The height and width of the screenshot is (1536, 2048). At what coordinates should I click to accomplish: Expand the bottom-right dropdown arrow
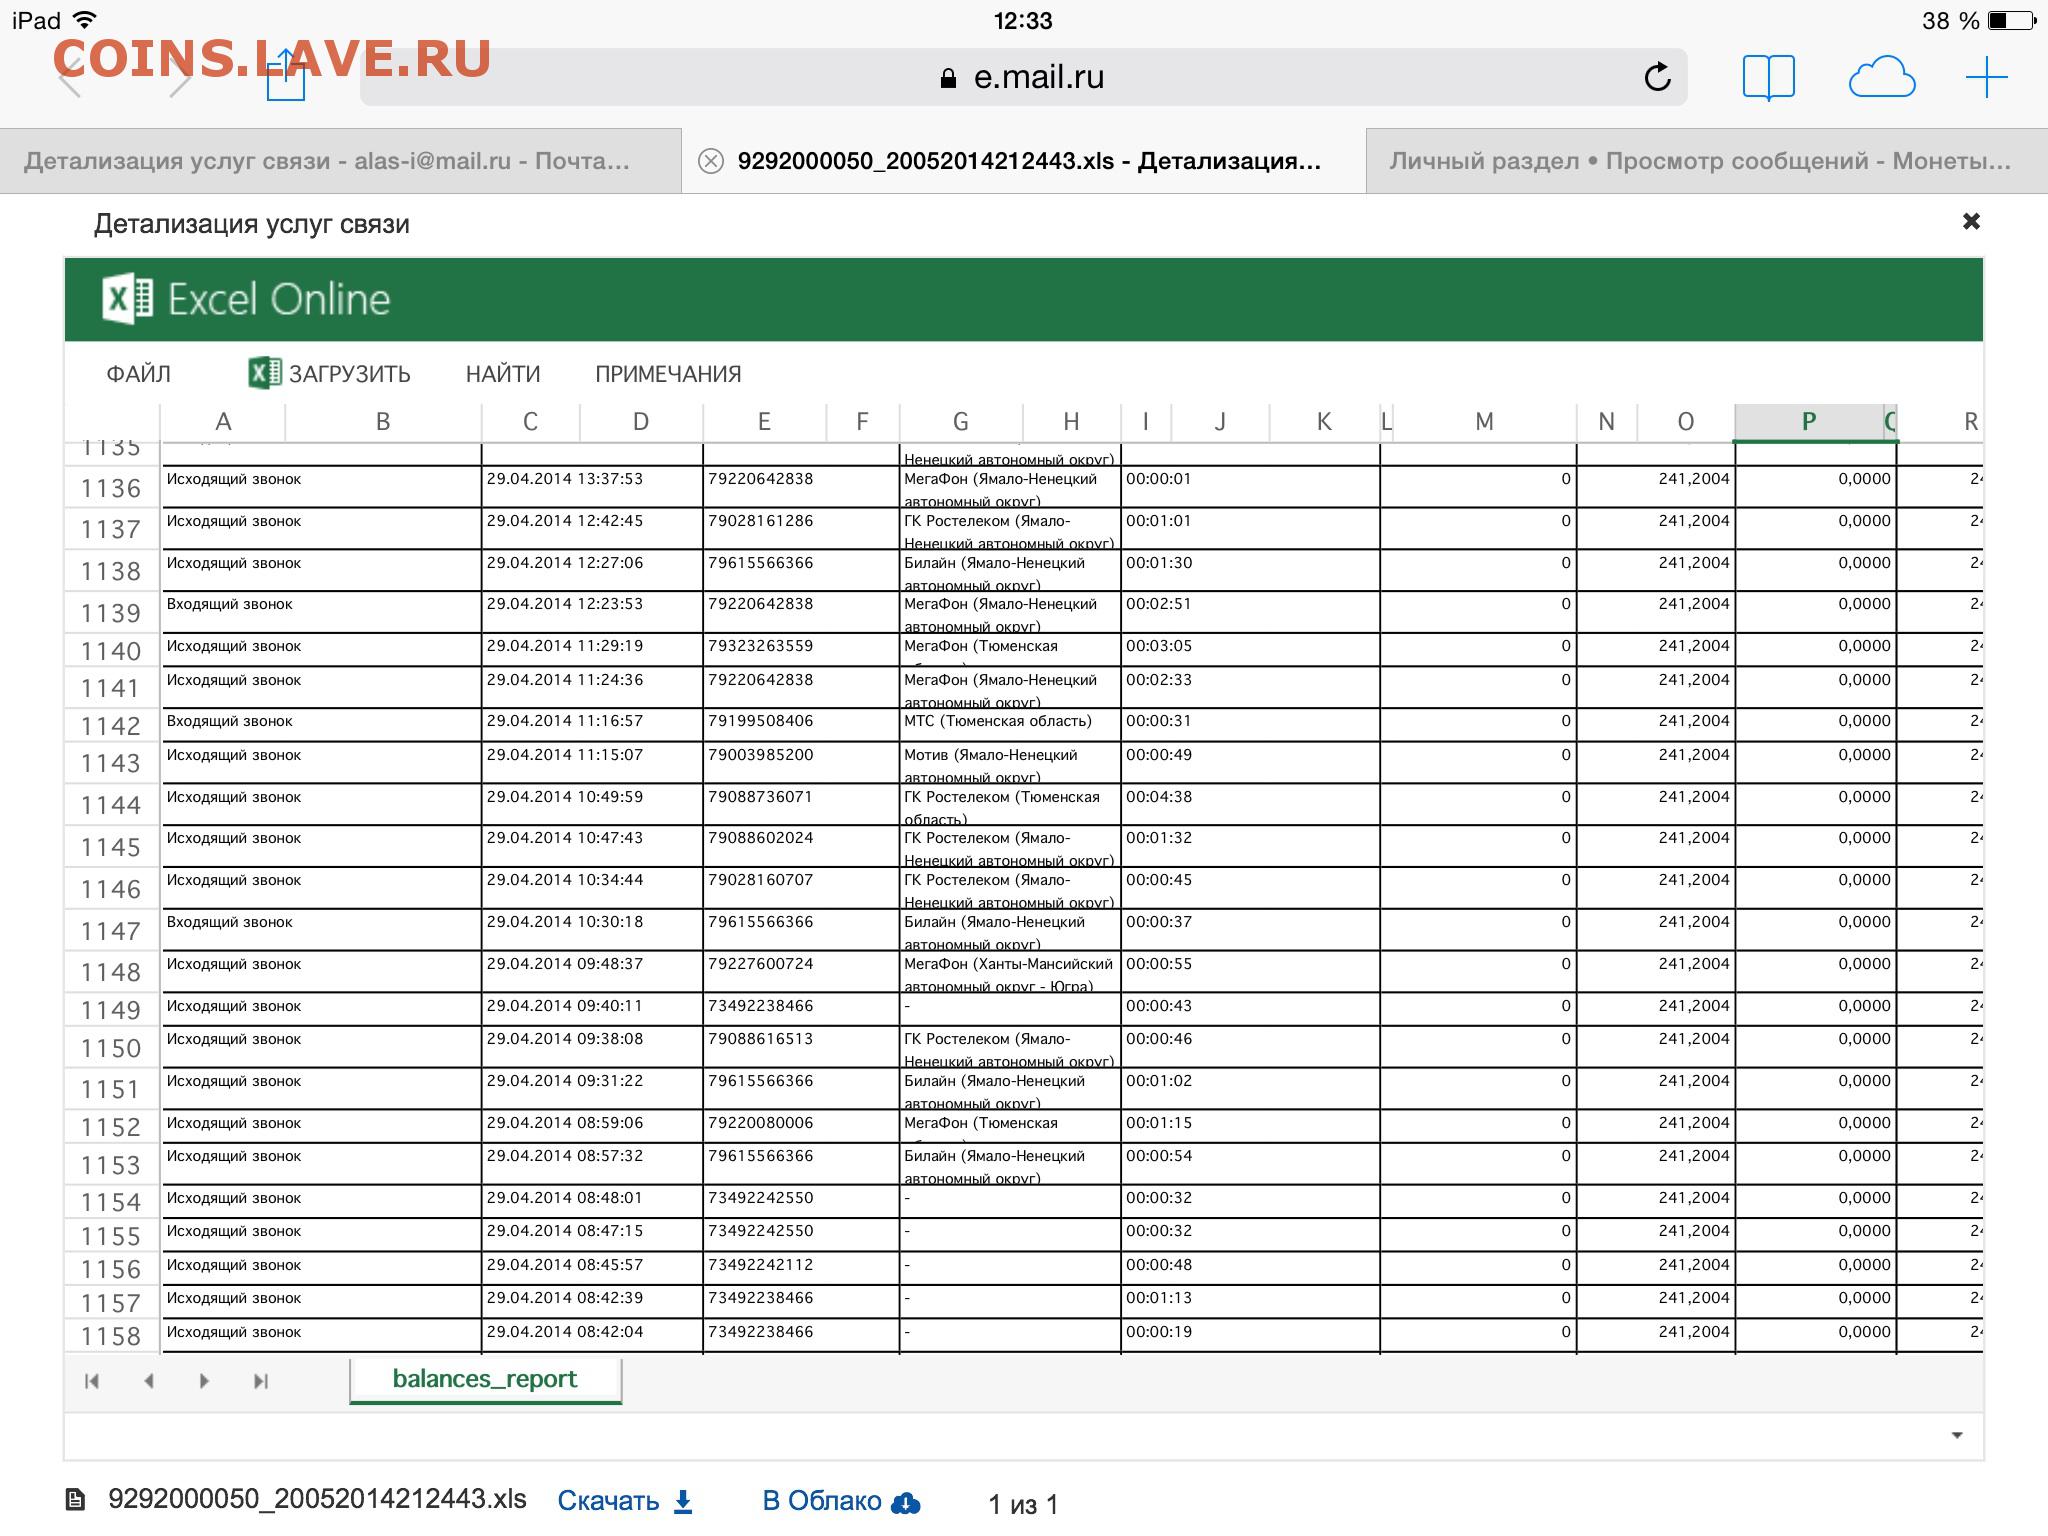pos(1957,1436)
